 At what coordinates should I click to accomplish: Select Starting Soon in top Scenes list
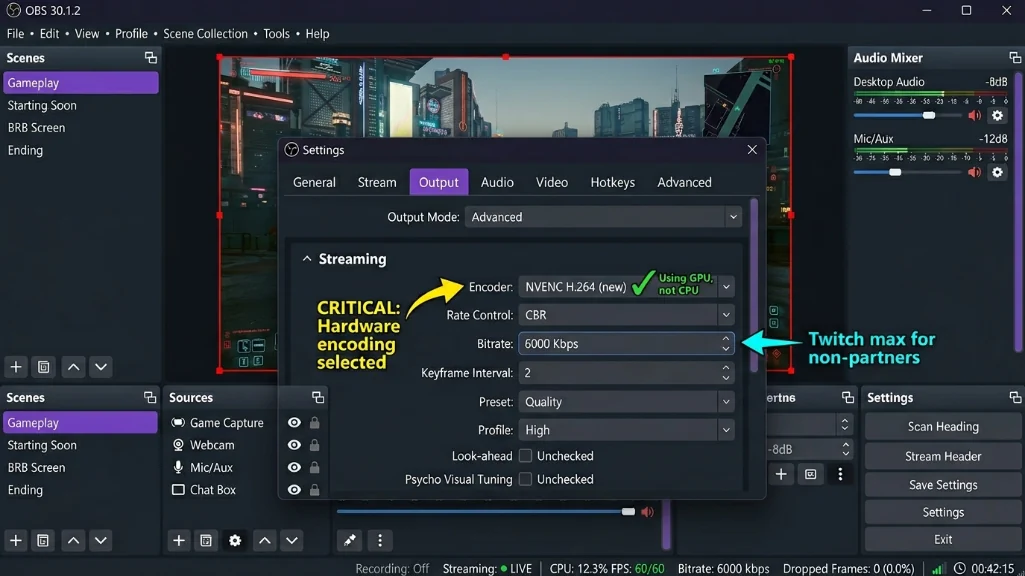point(81,105)
